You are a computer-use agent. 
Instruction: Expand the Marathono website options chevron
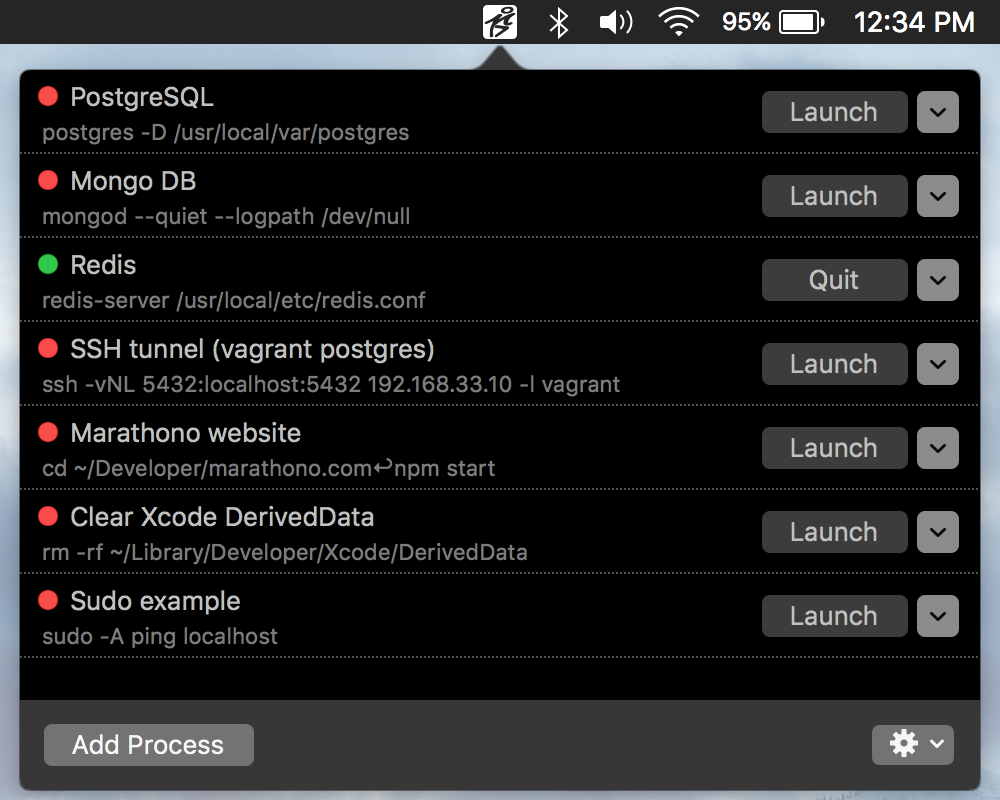pos(938,448)
